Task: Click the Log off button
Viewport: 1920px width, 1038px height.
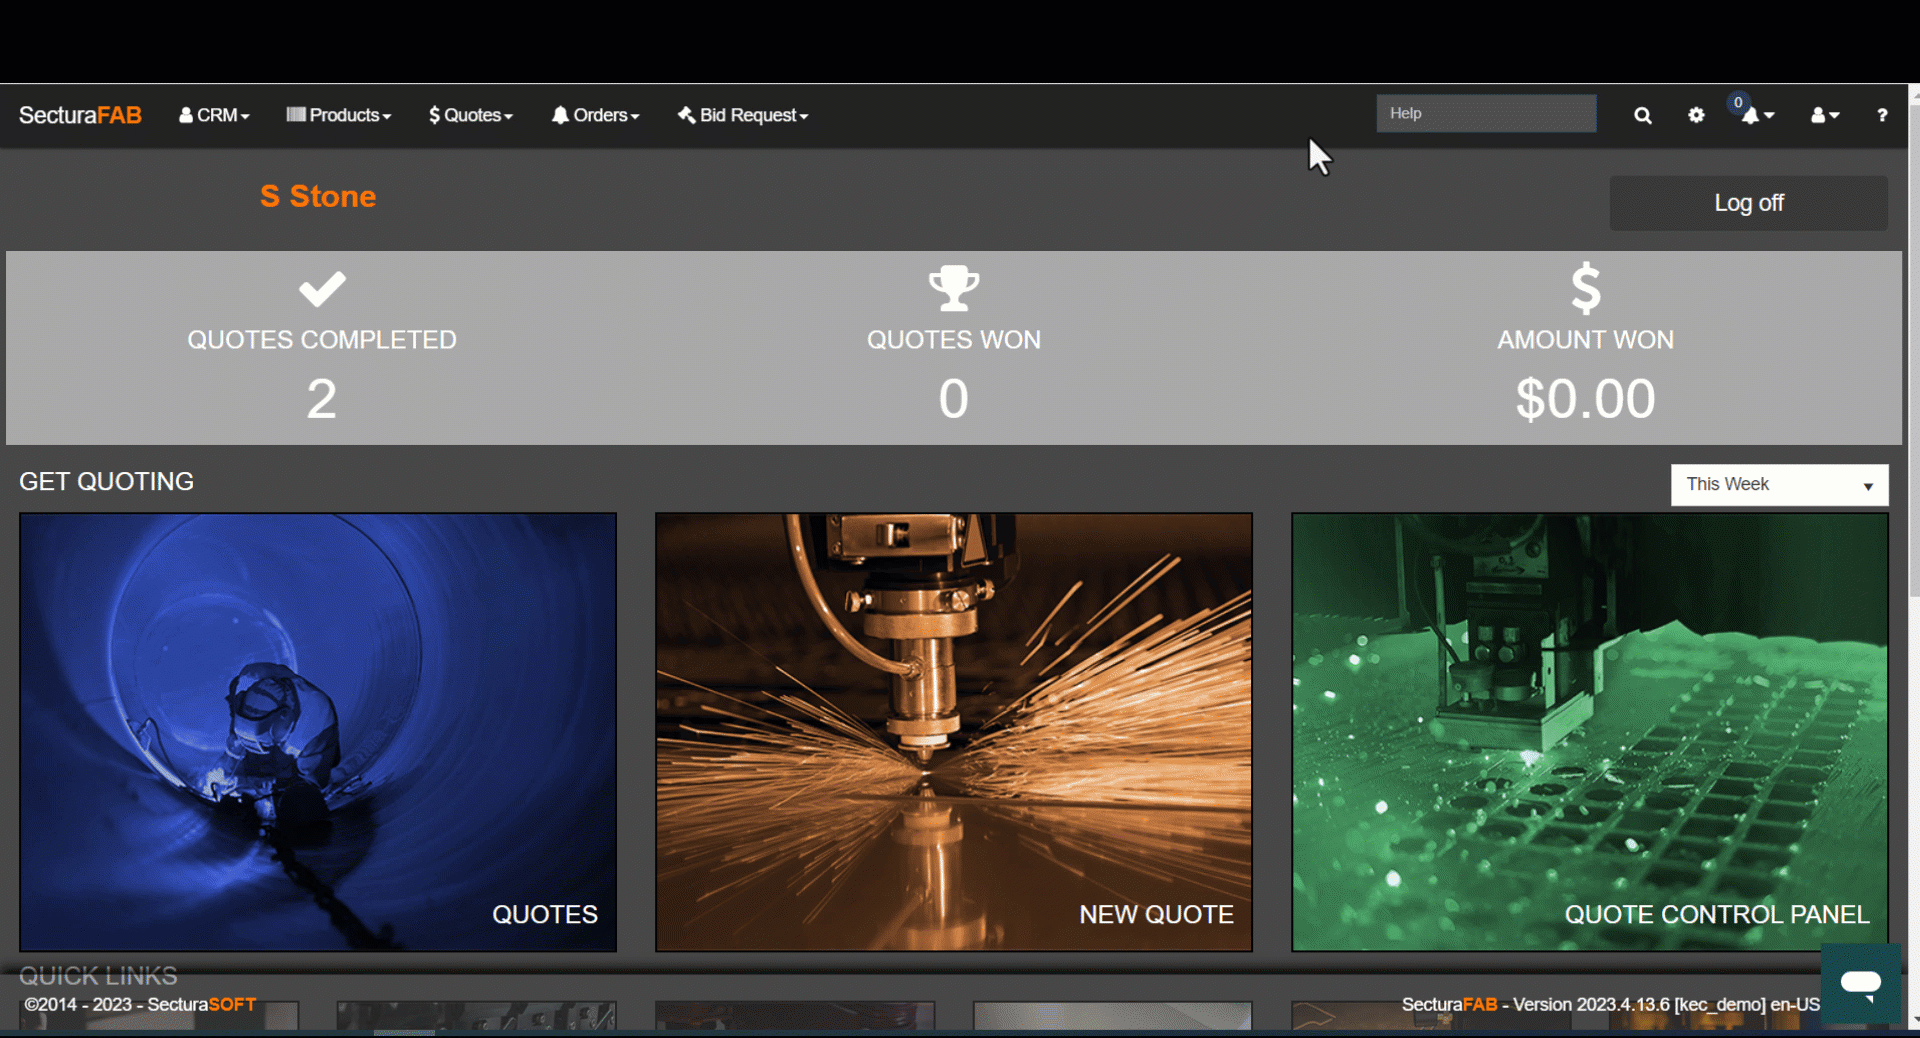Action: (1748, 203)
